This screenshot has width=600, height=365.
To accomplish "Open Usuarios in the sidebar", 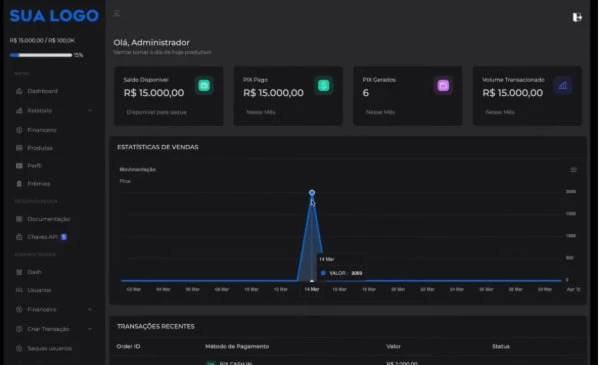I will [x=39, y=290].
